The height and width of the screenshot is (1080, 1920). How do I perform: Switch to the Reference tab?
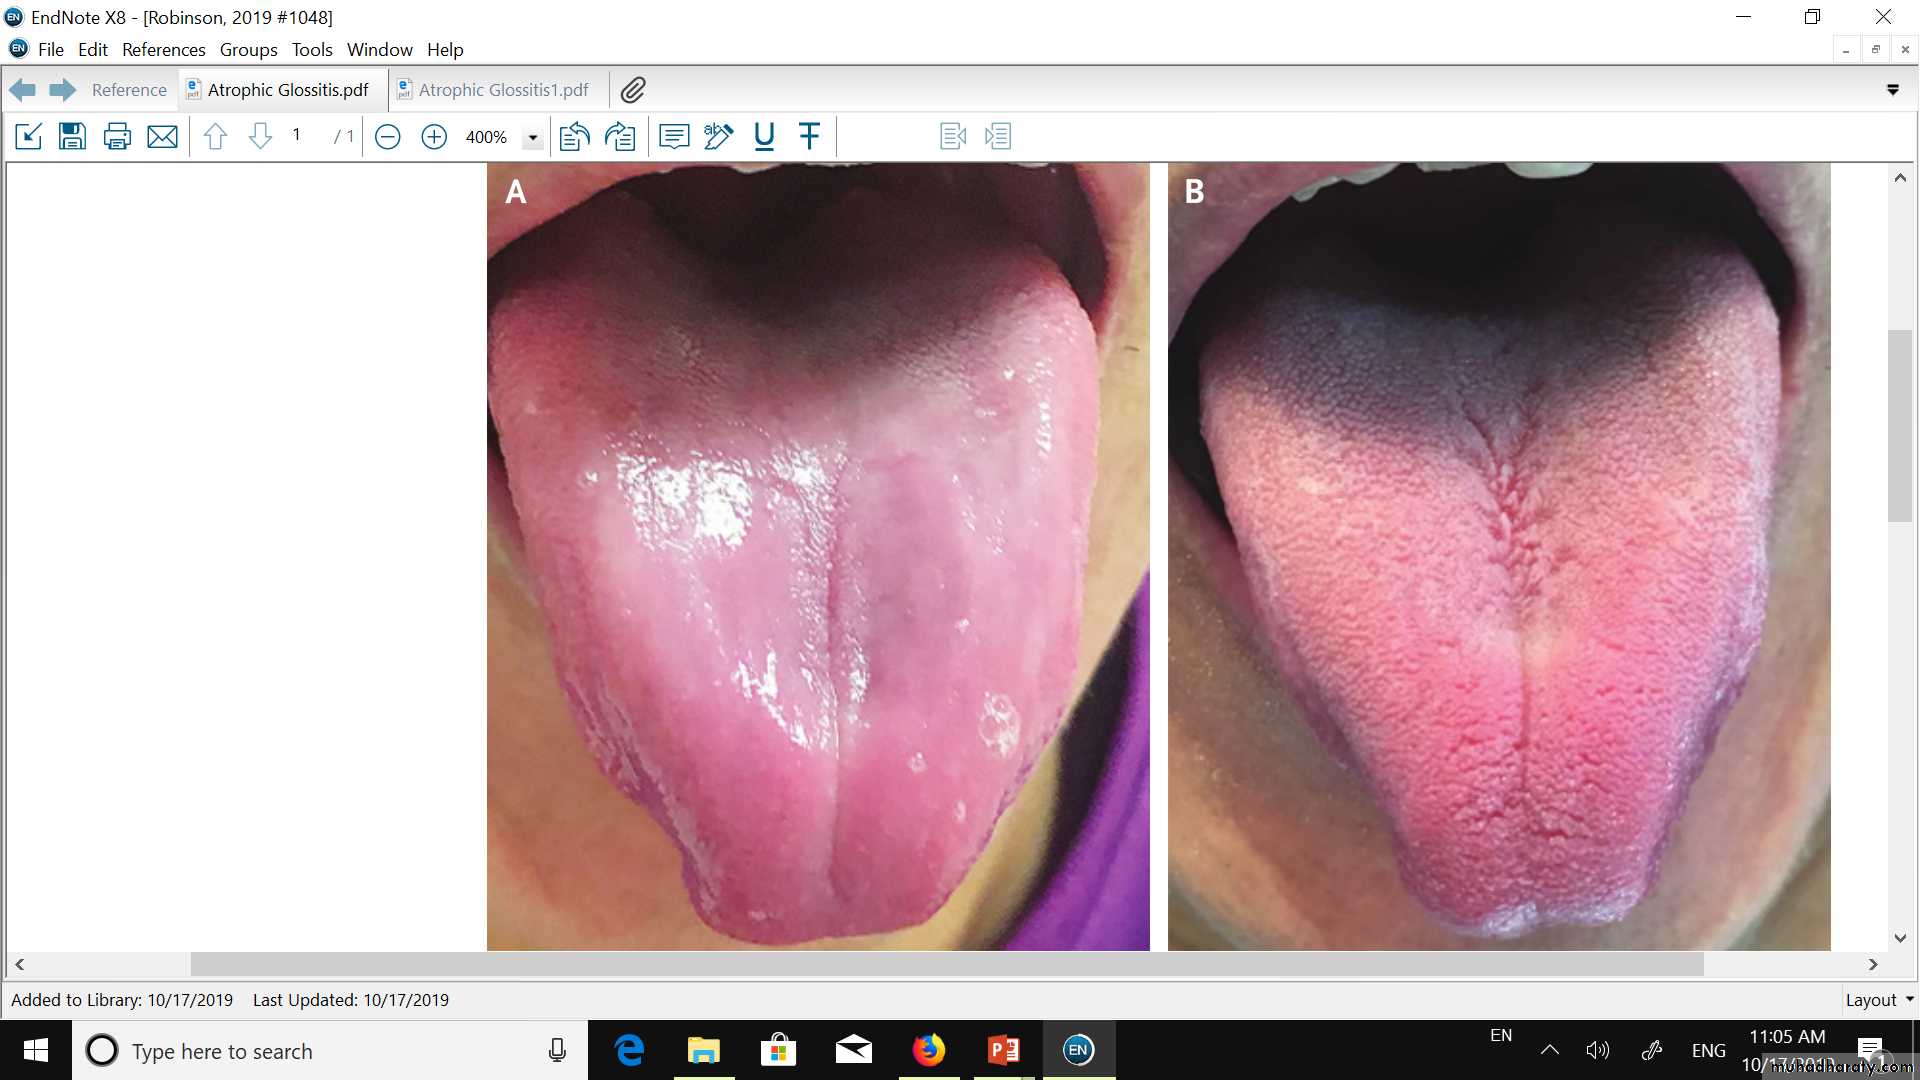click(129, 90)
